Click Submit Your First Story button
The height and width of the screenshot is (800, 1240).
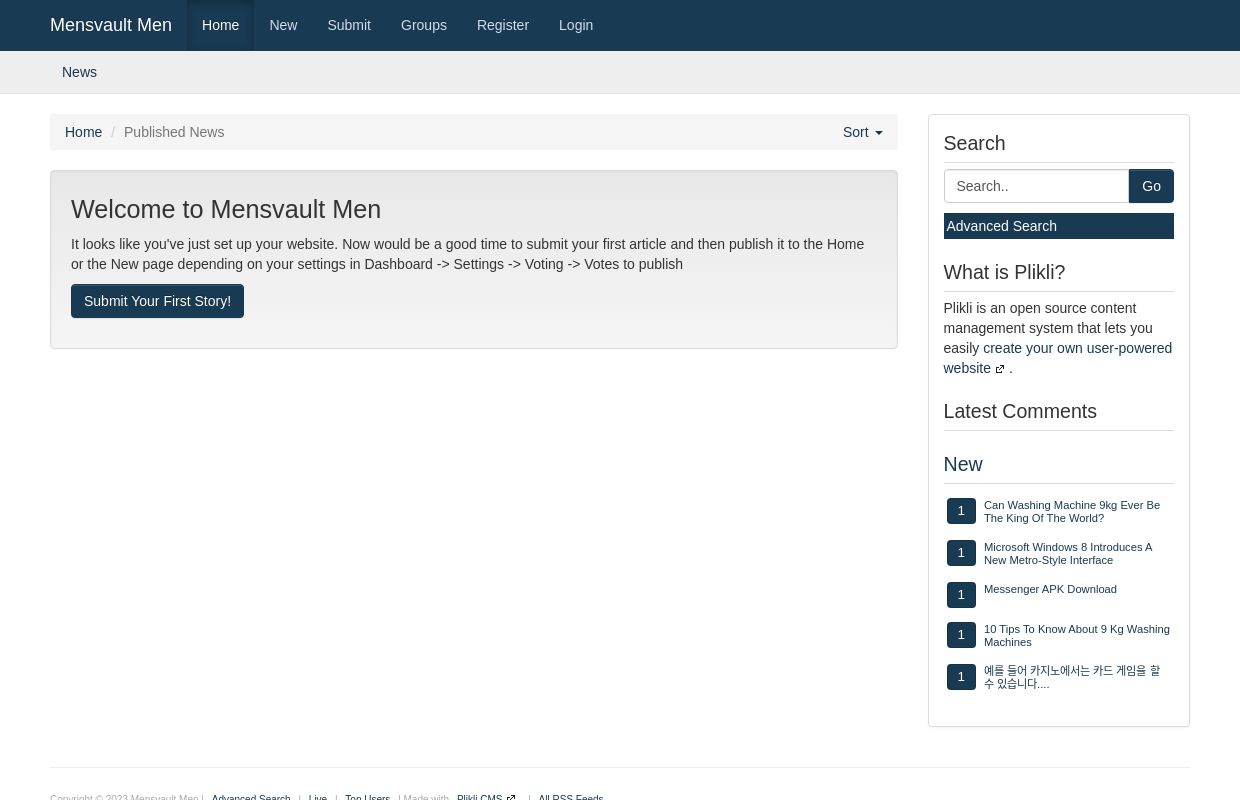tap(157, 301)
